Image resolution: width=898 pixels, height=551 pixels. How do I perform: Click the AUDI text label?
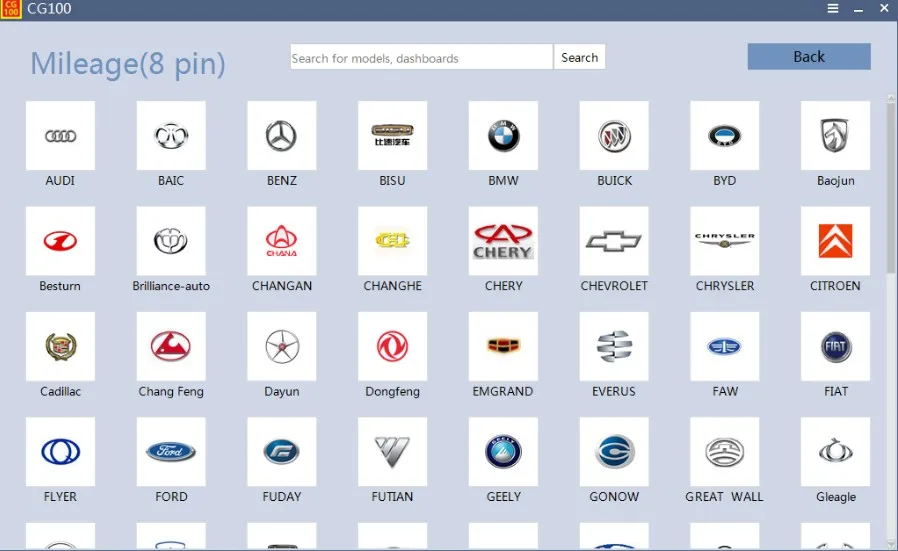pyautogui.click(x=60, y=180)
